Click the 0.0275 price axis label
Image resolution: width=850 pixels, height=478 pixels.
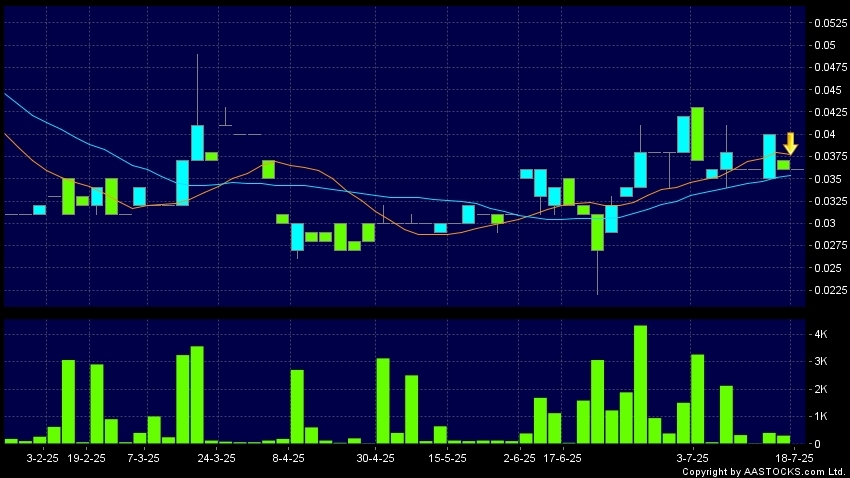(830, 245)
